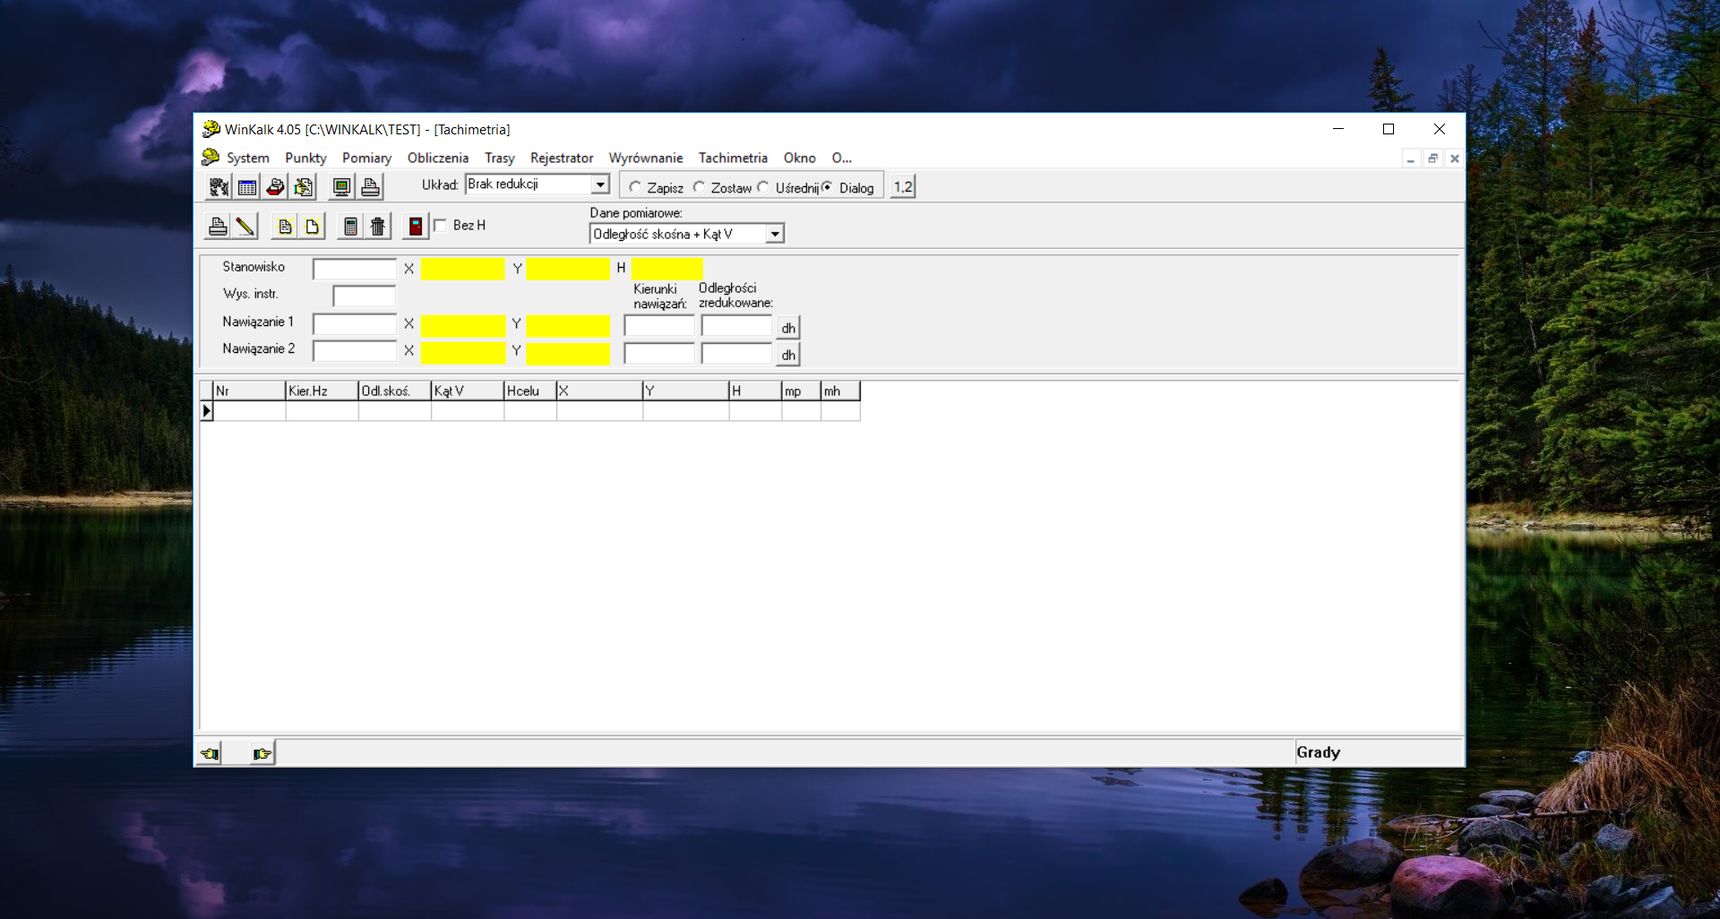Select the pencil edit tool

(245, 226)
